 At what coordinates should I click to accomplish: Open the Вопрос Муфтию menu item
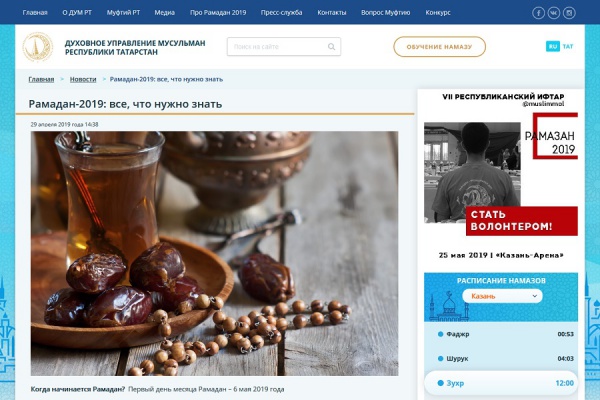point(385,13)
